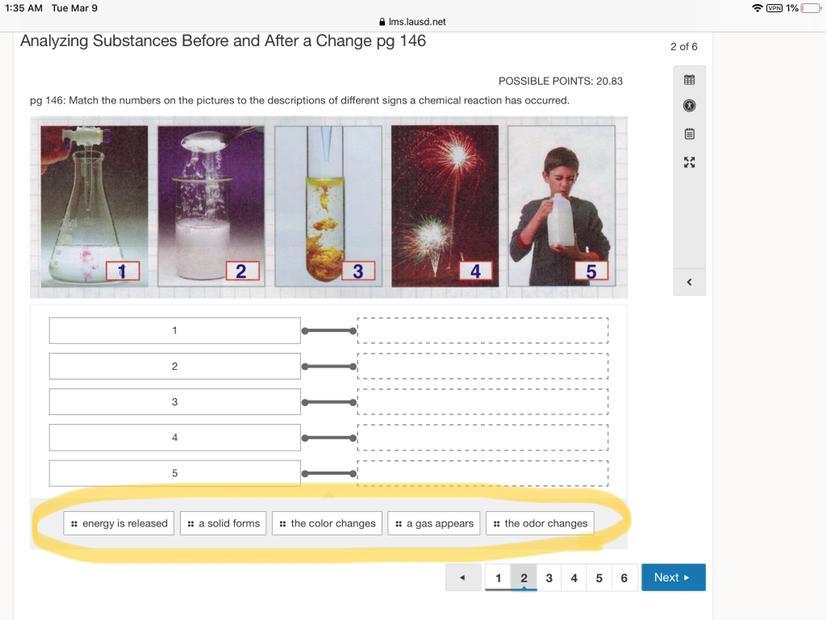Toggle the fullscreen expand icon
The height and width of the screenshot is (620, 826).
tap(689, 162)
